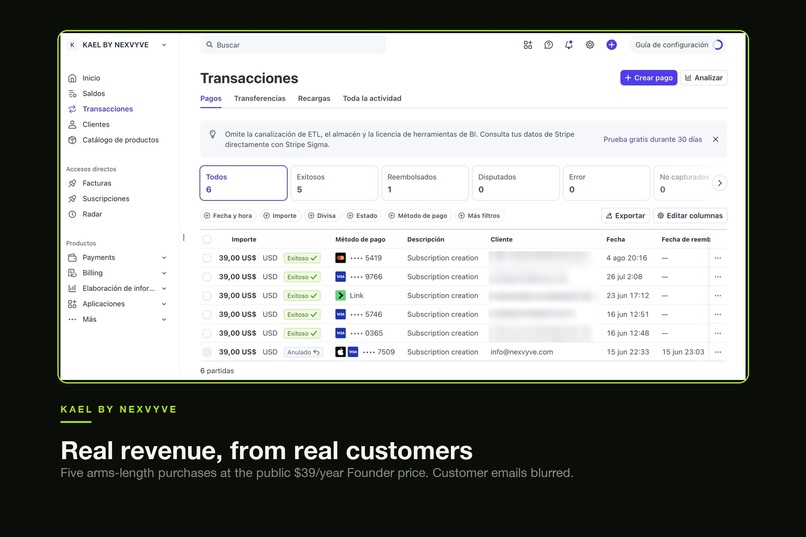Open the Guía de configuración progress button
This screenshot has height=537, width=806.
tap(679, 45)
